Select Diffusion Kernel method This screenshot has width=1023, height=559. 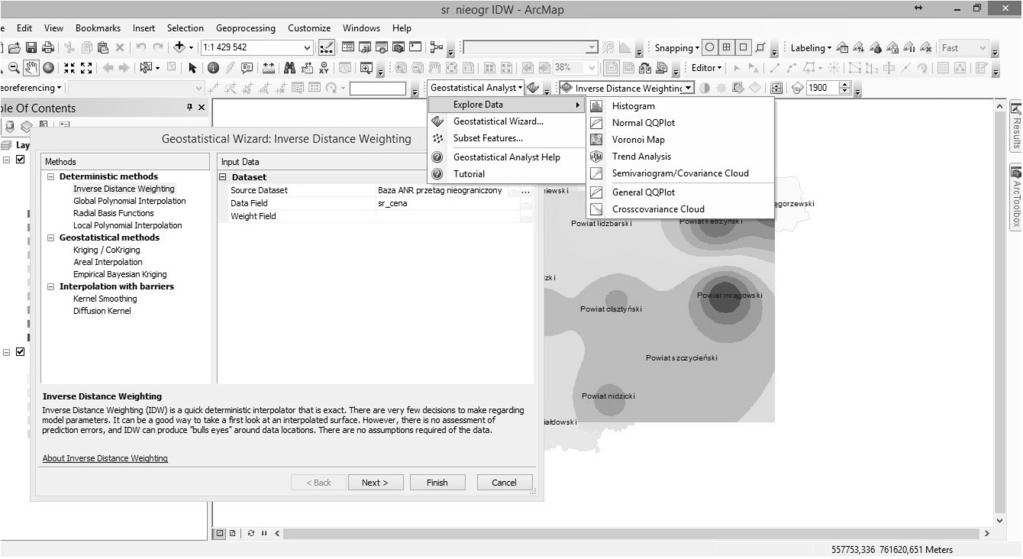[102, 311]
